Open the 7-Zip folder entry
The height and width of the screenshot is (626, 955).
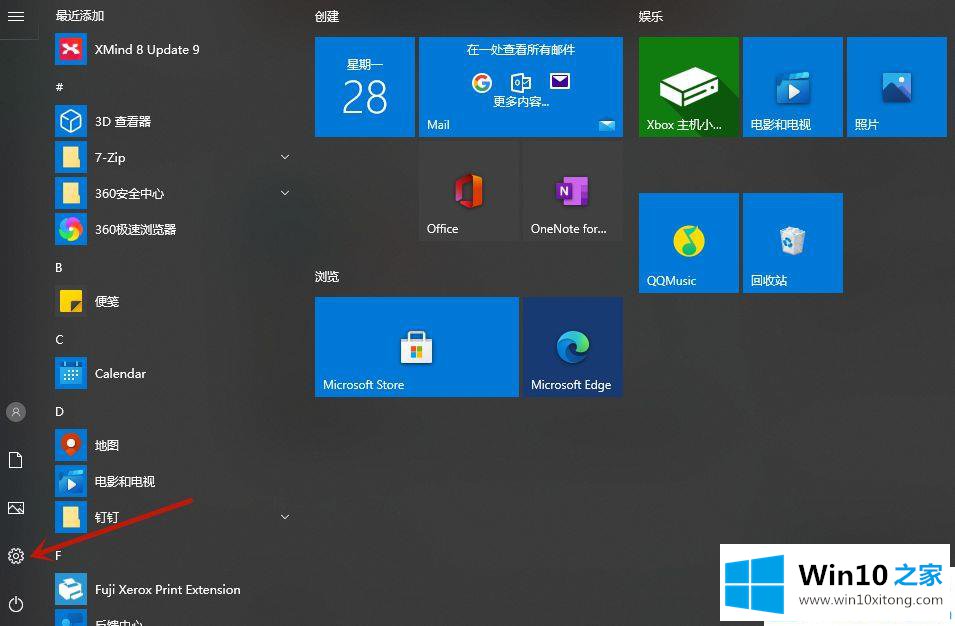[172, 157]
